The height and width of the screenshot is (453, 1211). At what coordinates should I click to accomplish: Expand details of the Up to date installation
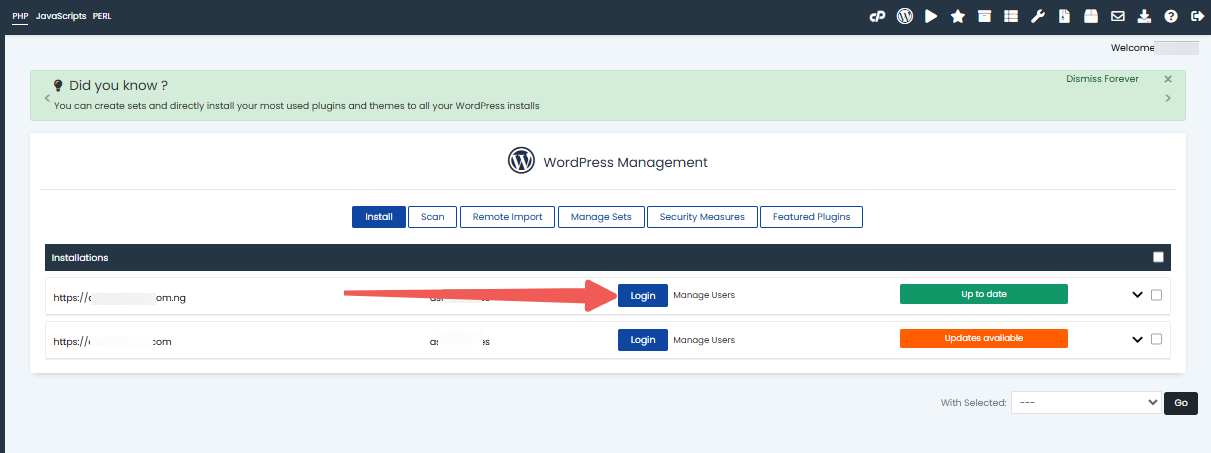point(1137,295)
